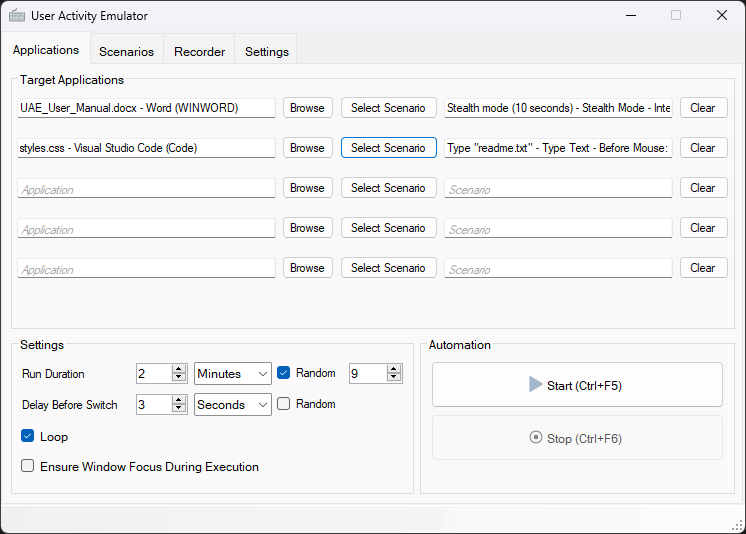The width and height of the screenshot is (746, 534).
Task: Click the third empty Scenario field
Action: pyautogui.click(x=558, y=188)
